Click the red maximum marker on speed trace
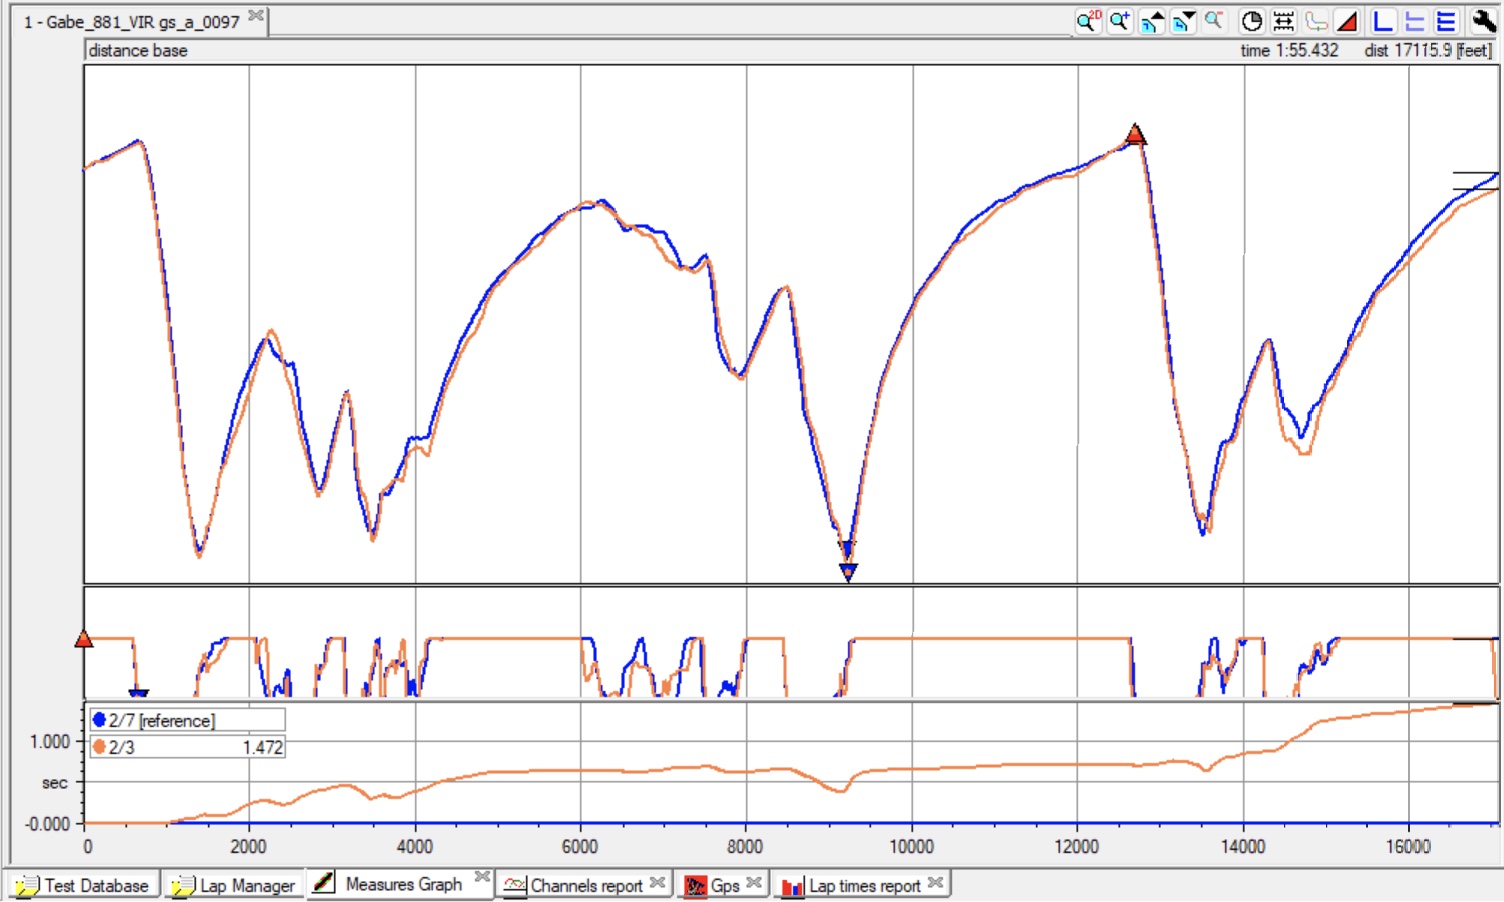The width and height of the screenshot is (1504, 902). (1135, 134)
